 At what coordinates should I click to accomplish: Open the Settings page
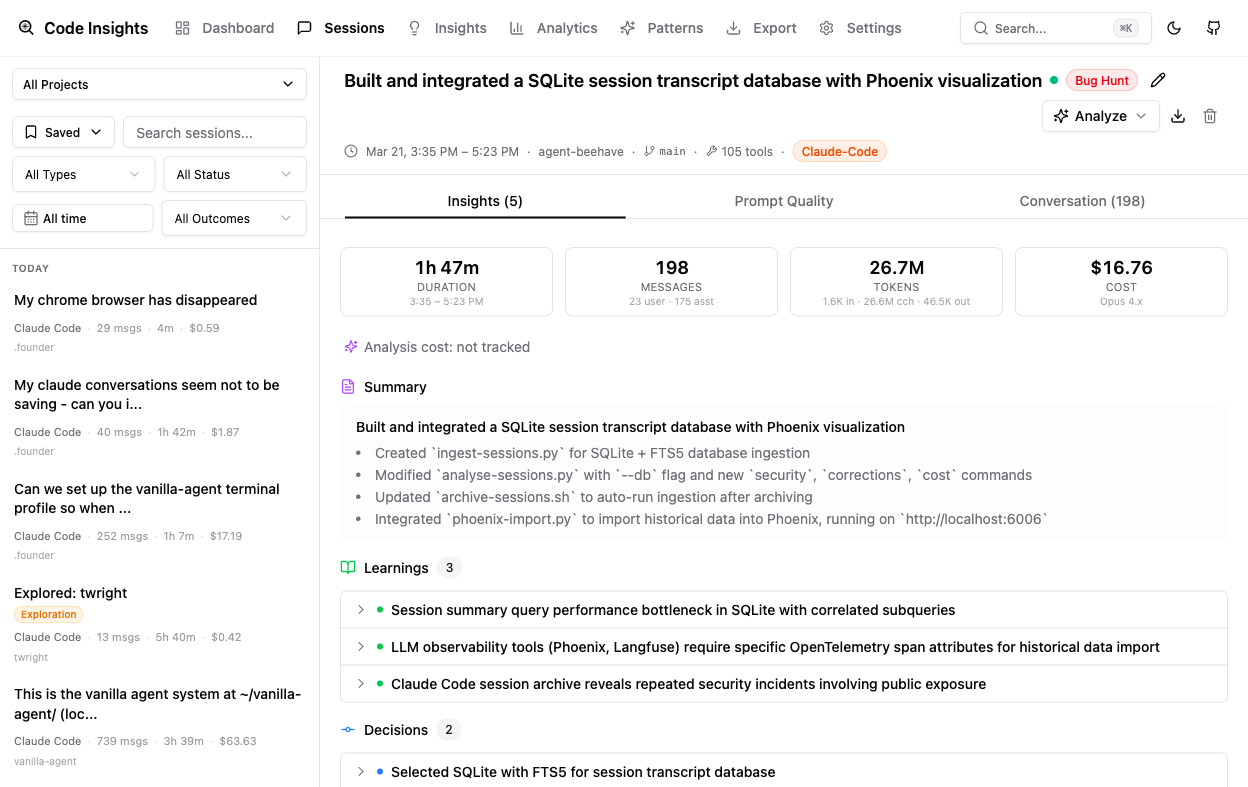click(x=860, y=28)
